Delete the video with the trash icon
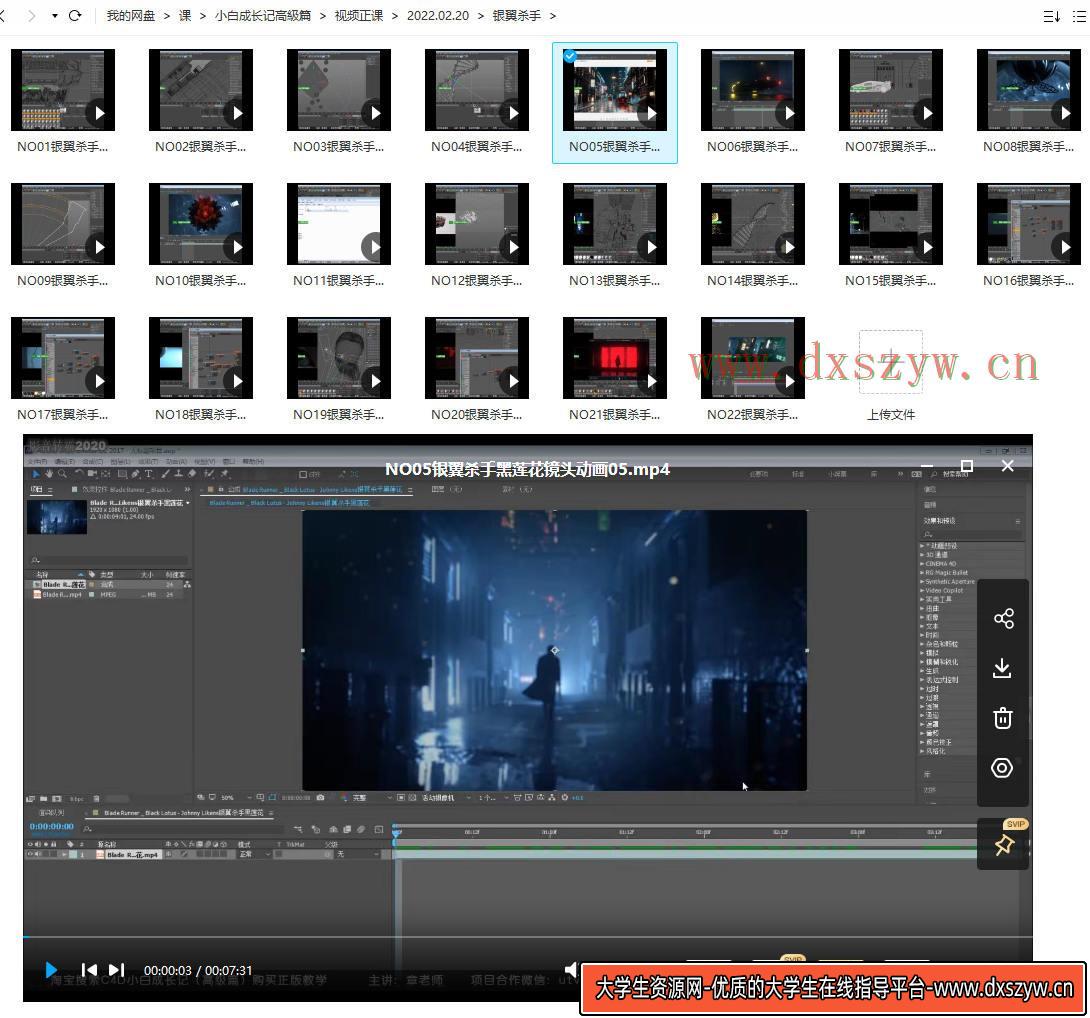The width and height of the screenshot is (1090, 1018). (x=1002, y=718)
